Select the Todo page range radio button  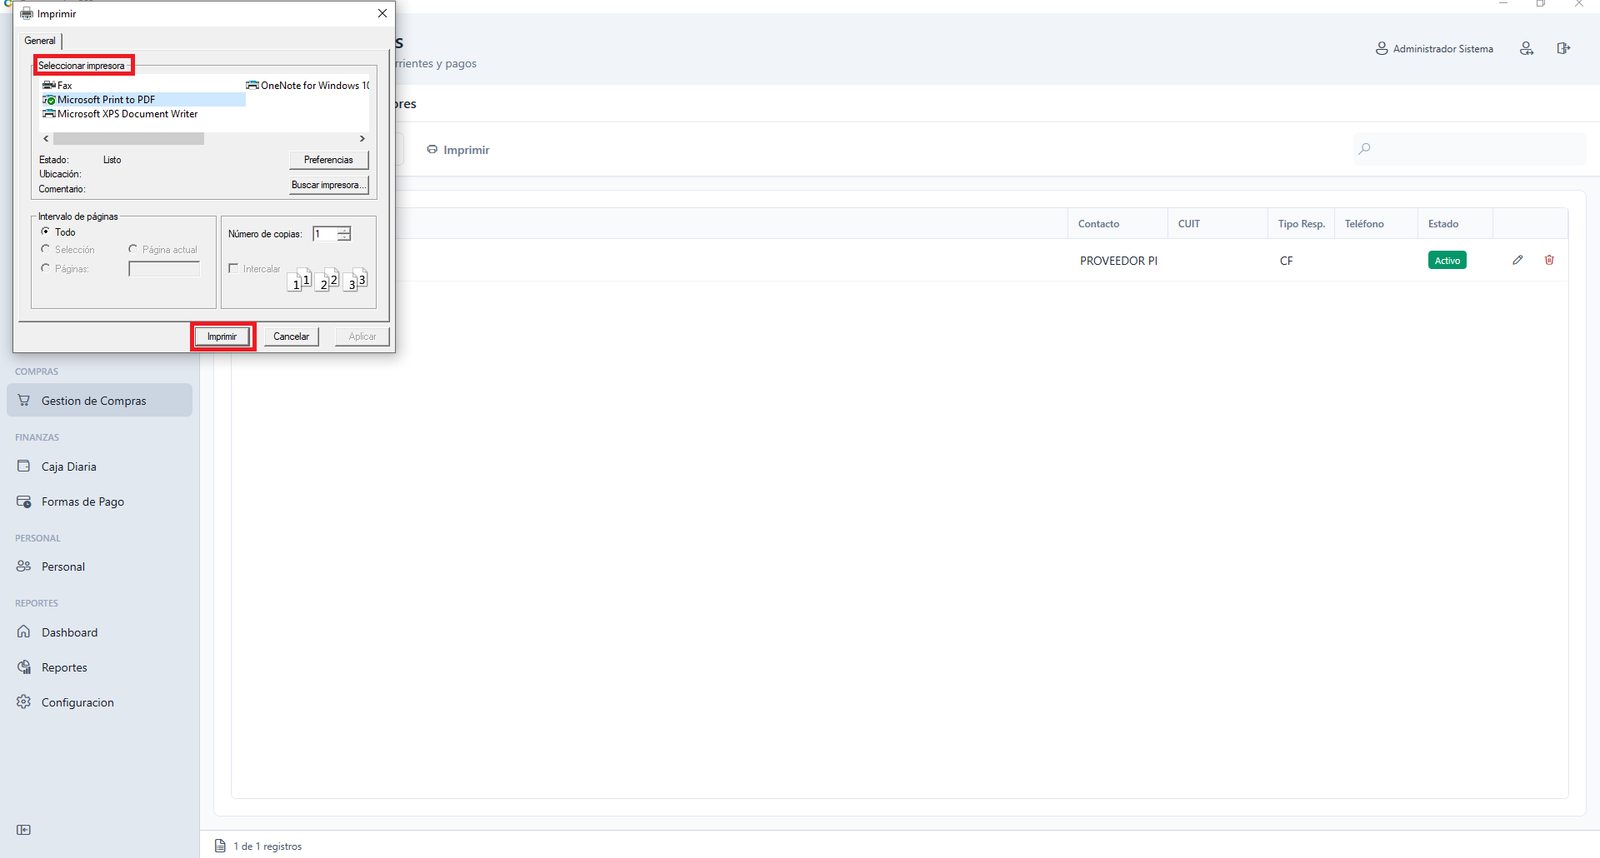pos(45,231)
